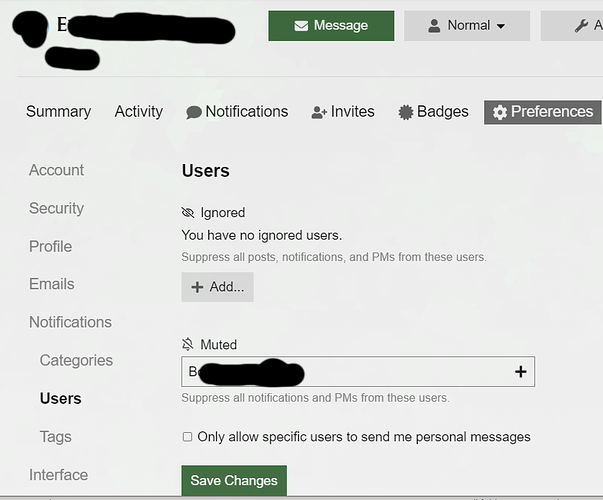This screenshot has height=500, width=603.
Task: Open Notifications section in left sidebar
Action: pyautogui.click(x=70, y=322)
